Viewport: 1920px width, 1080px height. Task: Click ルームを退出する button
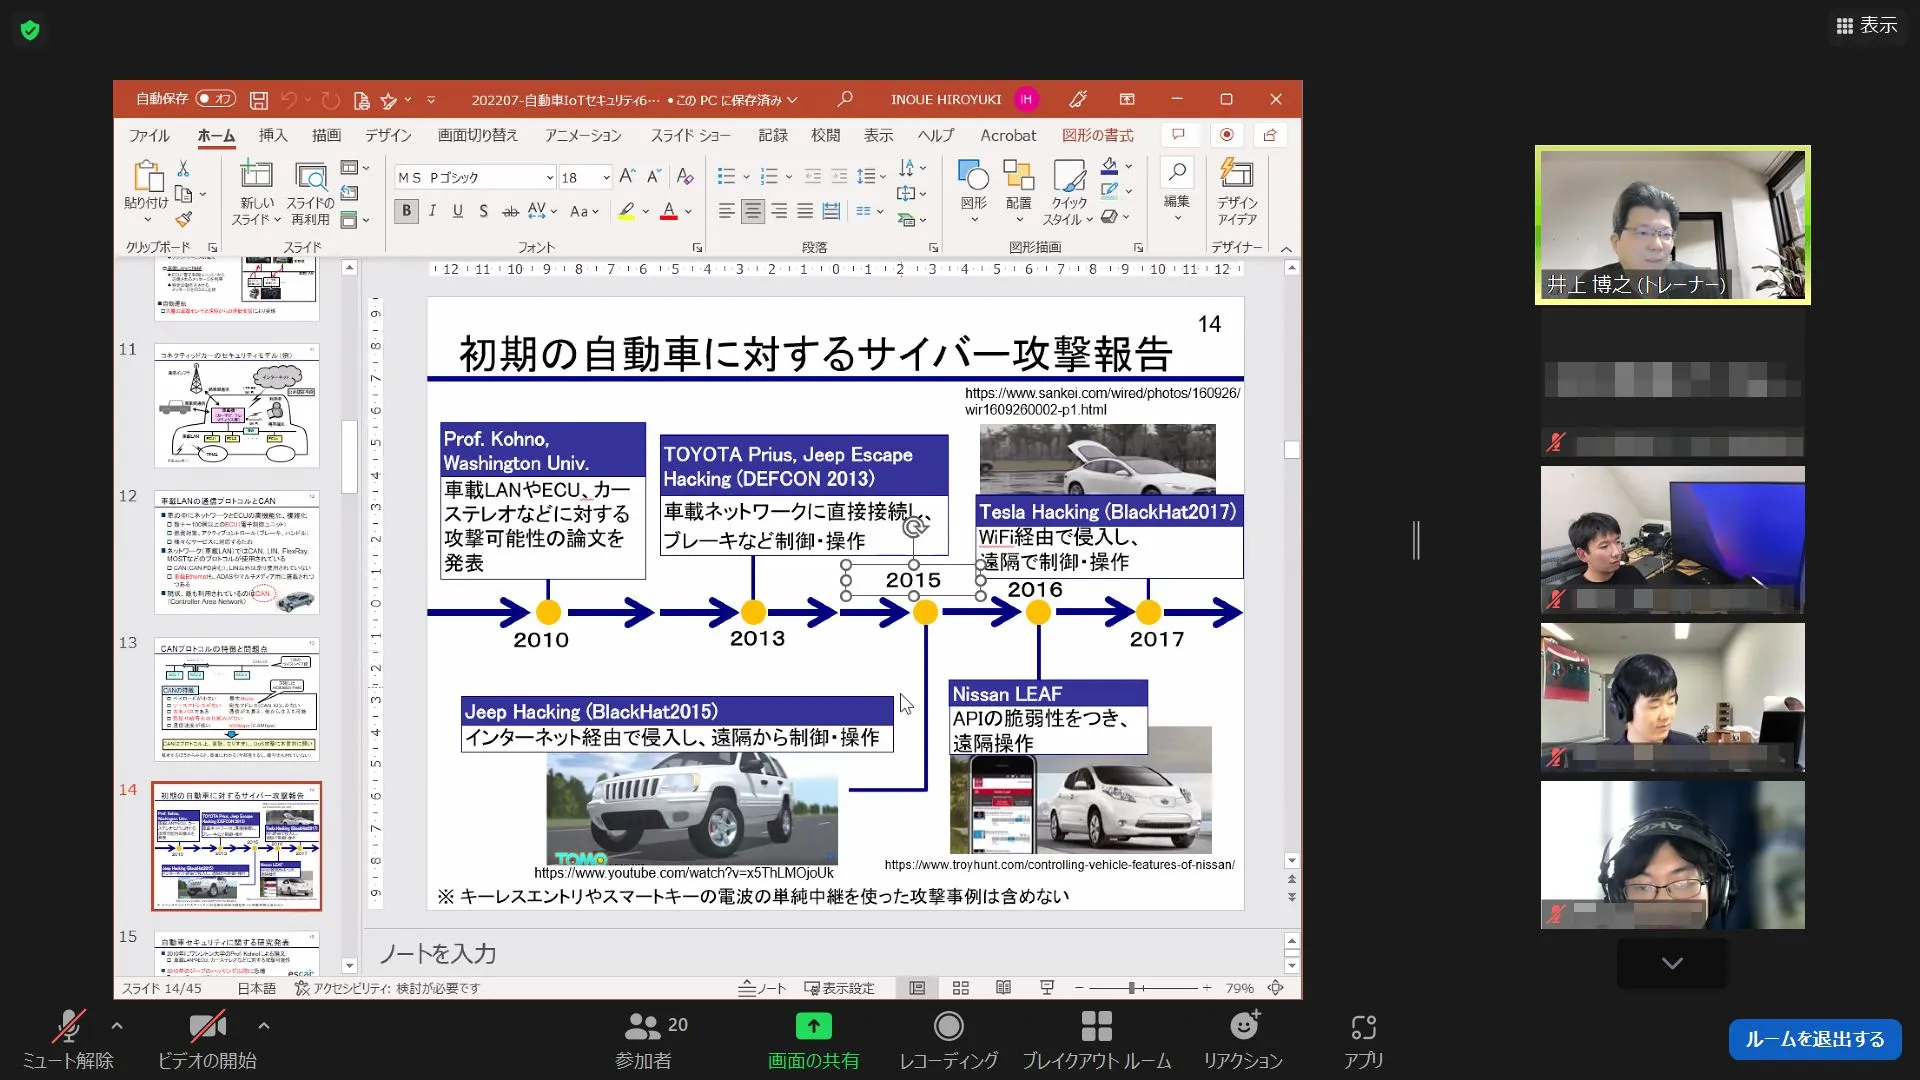click(1815, 1039)
